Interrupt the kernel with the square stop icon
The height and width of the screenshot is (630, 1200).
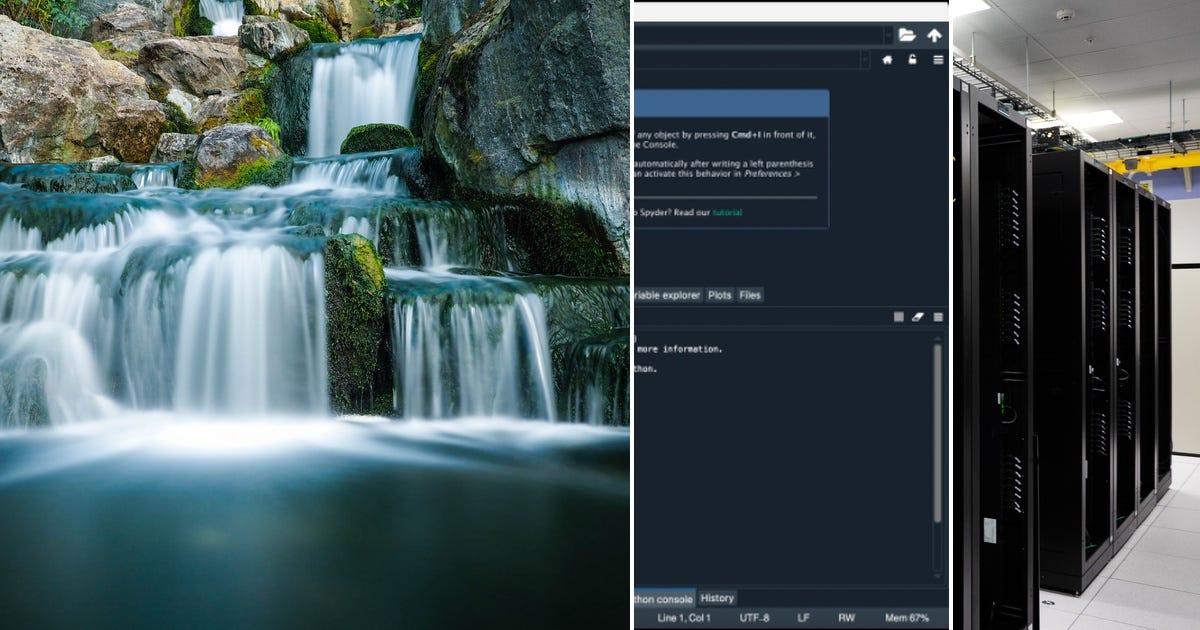pos(899,316)
